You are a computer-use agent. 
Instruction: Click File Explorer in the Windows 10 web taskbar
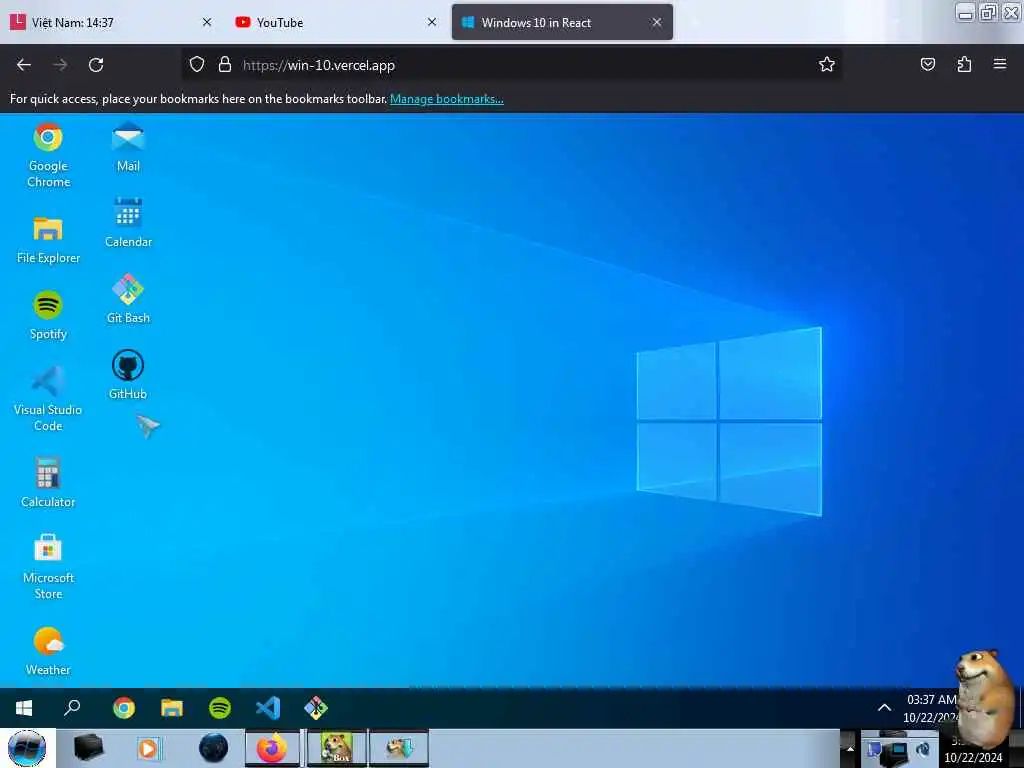(172, 708)
